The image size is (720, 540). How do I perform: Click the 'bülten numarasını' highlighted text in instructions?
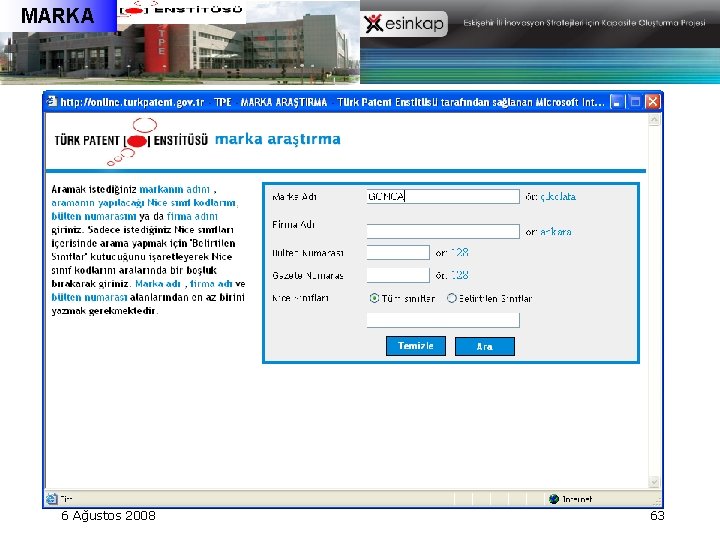pyautogui.click(x=94, y=216)
